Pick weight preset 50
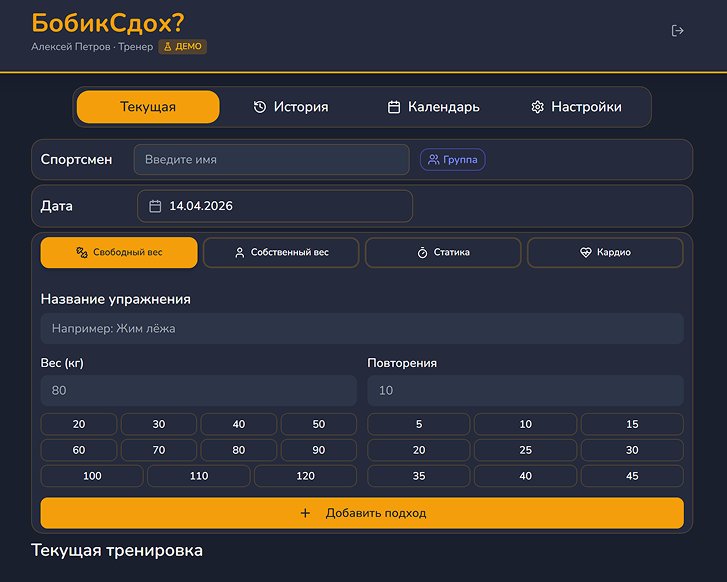727x582 pixels. [319, 424]
